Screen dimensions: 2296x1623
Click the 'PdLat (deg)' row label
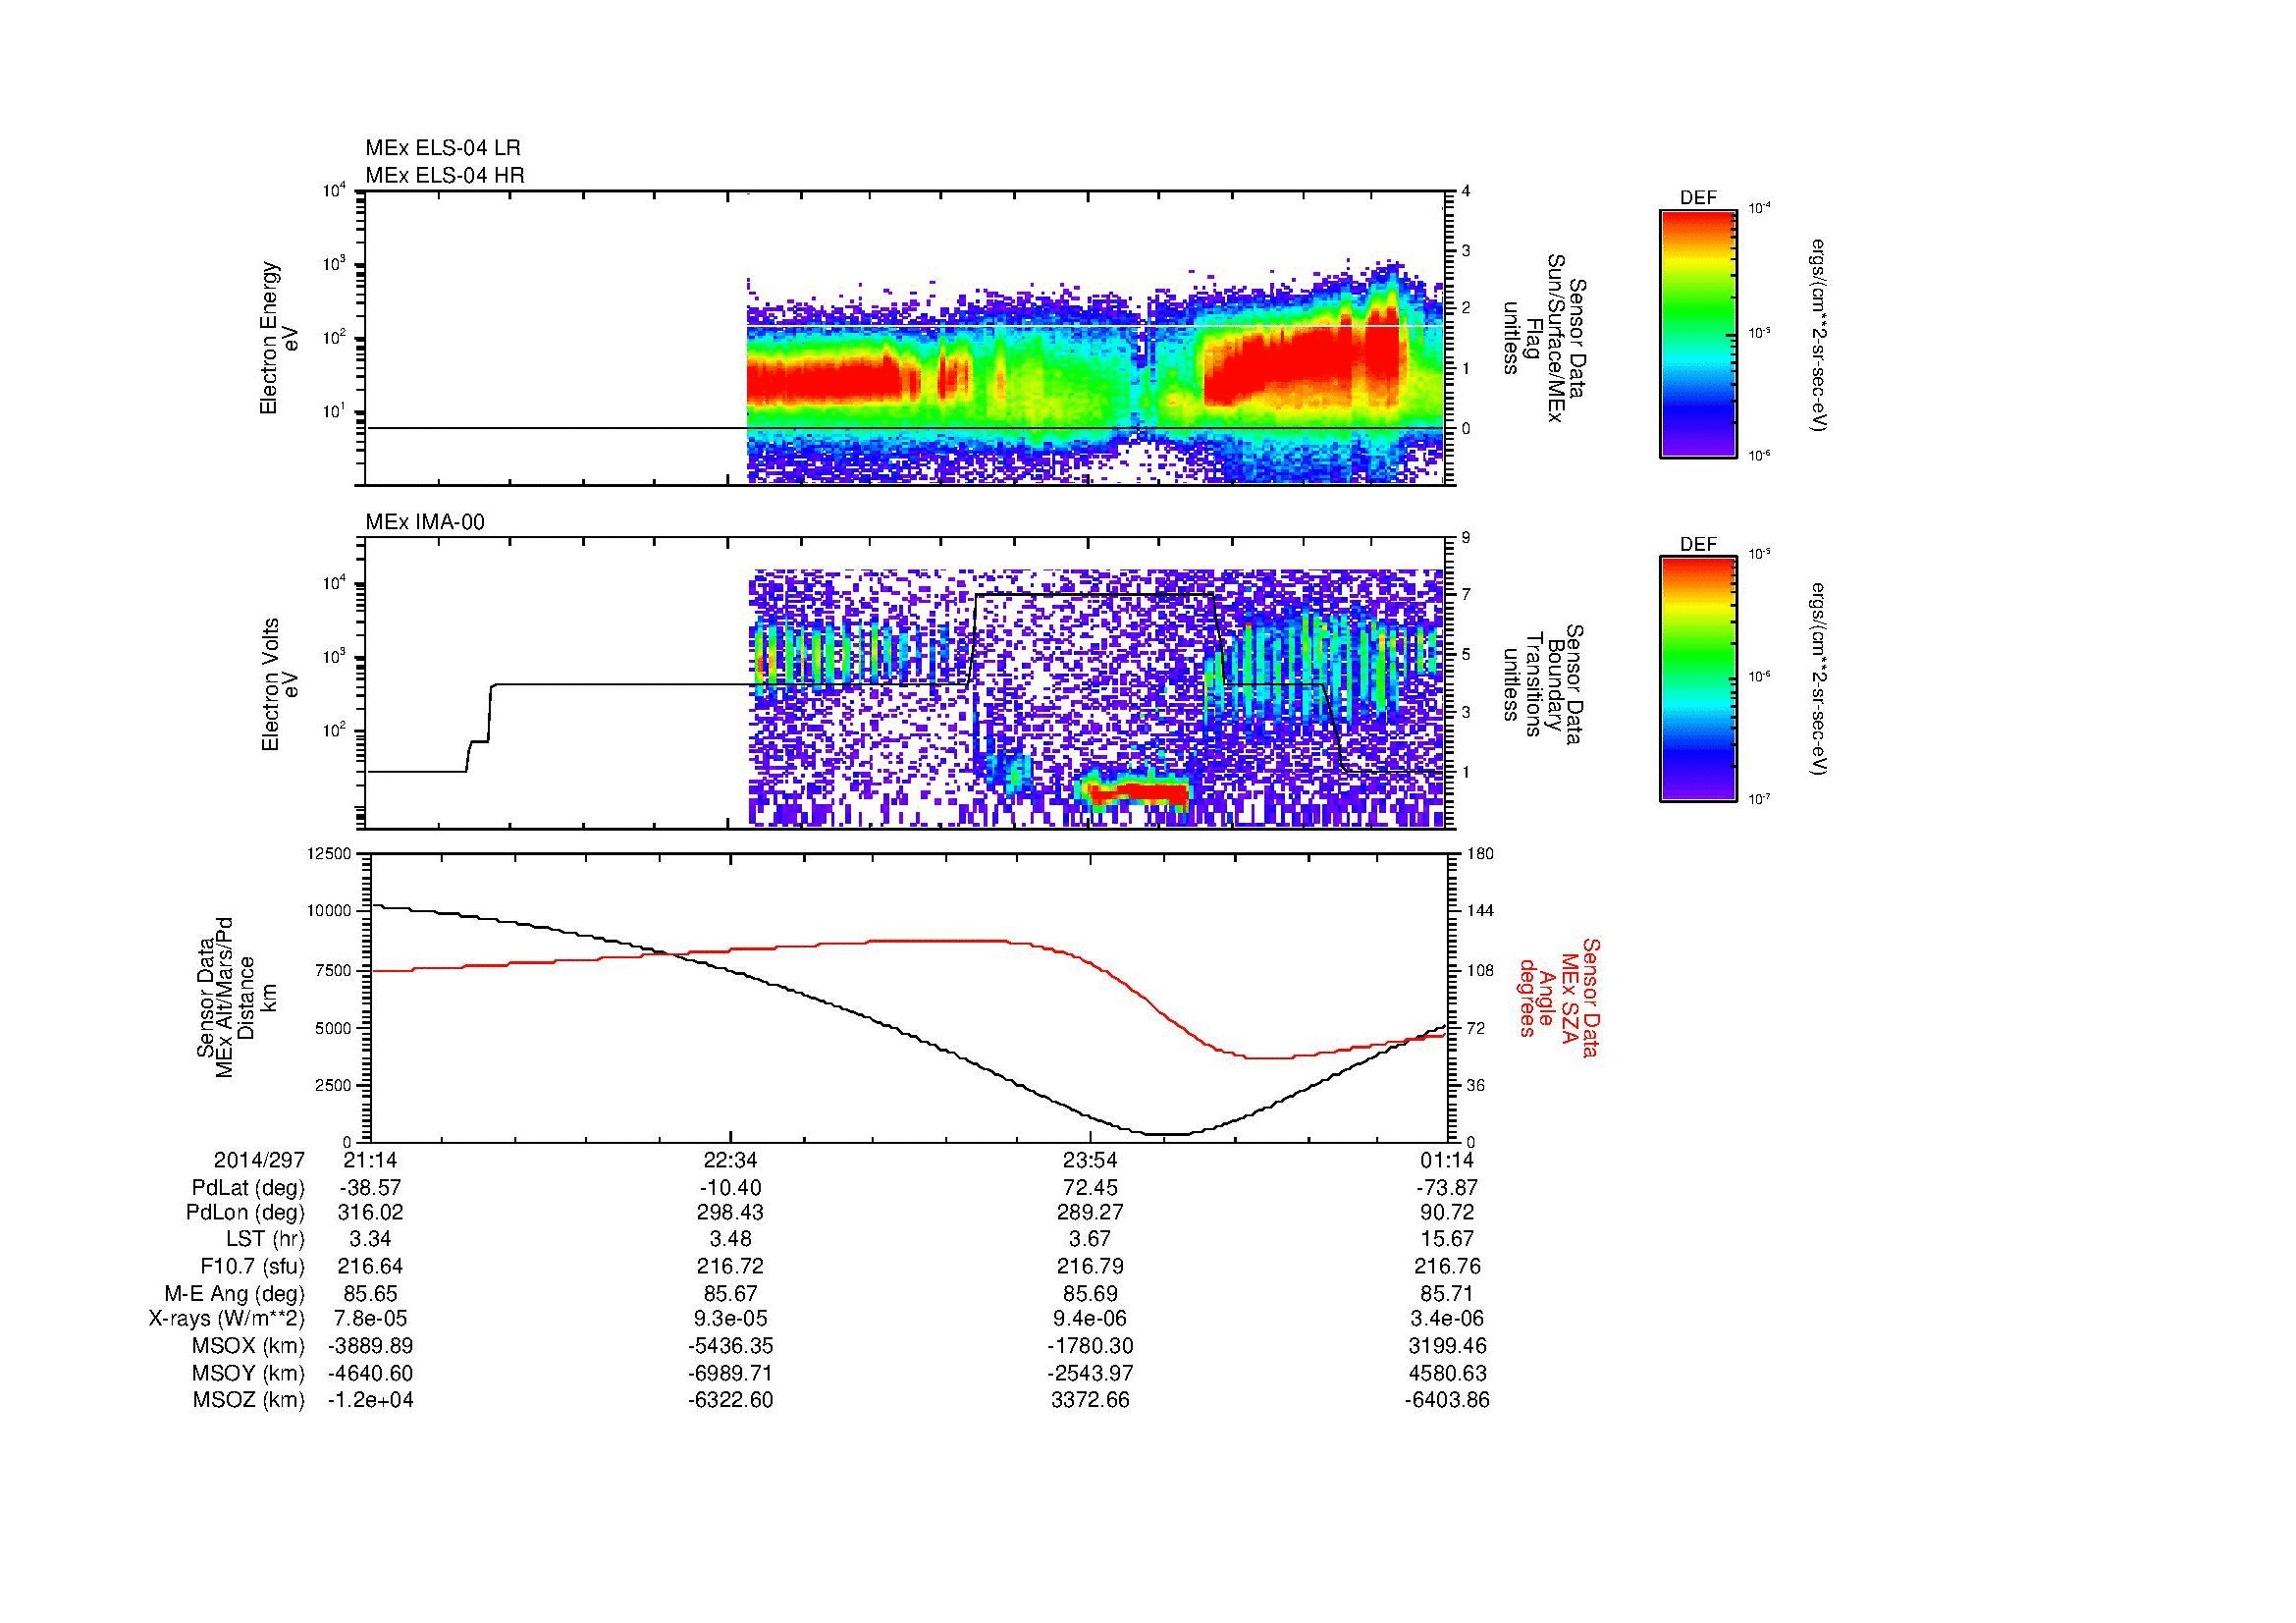point(249,1188)
